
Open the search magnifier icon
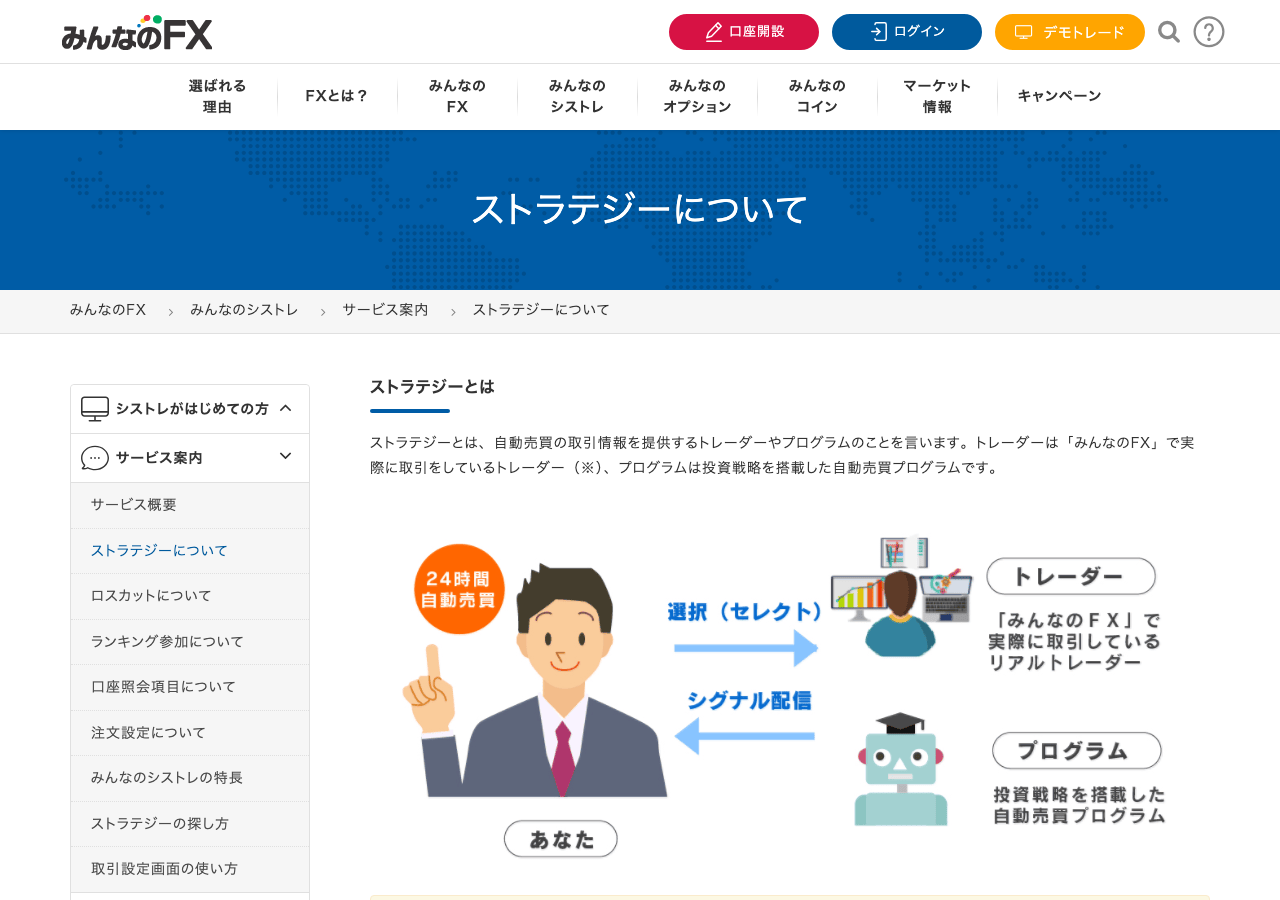(1169, 32)
